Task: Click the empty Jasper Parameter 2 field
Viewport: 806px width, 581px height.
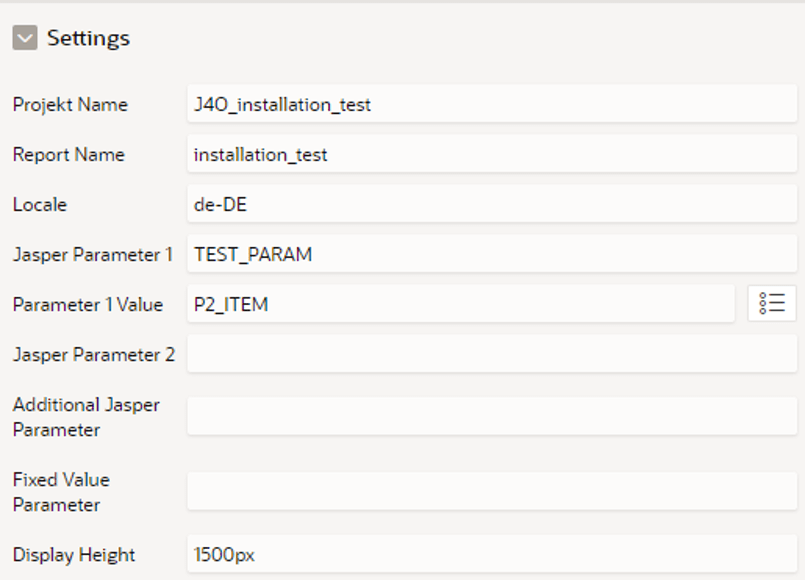Action: 492,354
